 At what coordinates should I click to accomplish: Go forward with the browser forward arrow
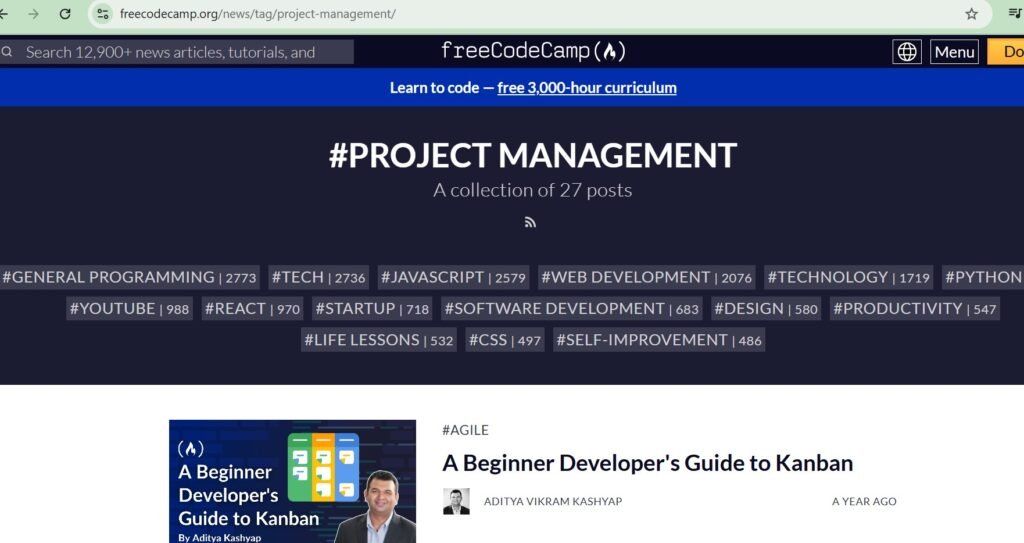tap(34, 14)
